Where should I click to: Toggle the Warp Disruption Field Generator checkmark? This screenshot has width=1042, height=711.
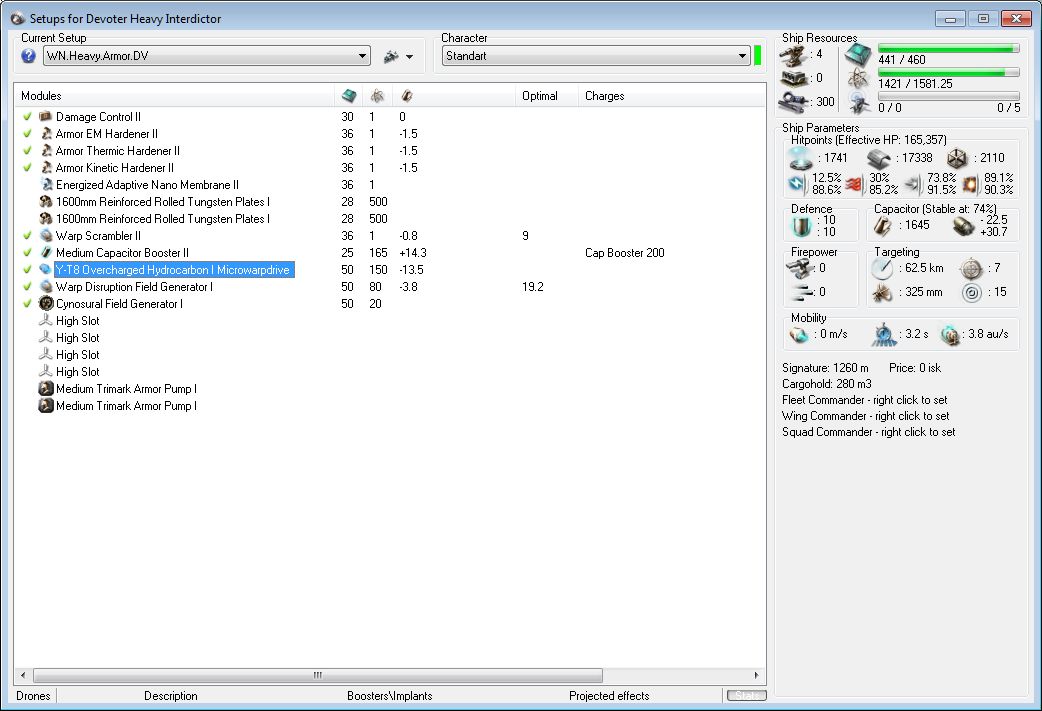coord(27,286)
